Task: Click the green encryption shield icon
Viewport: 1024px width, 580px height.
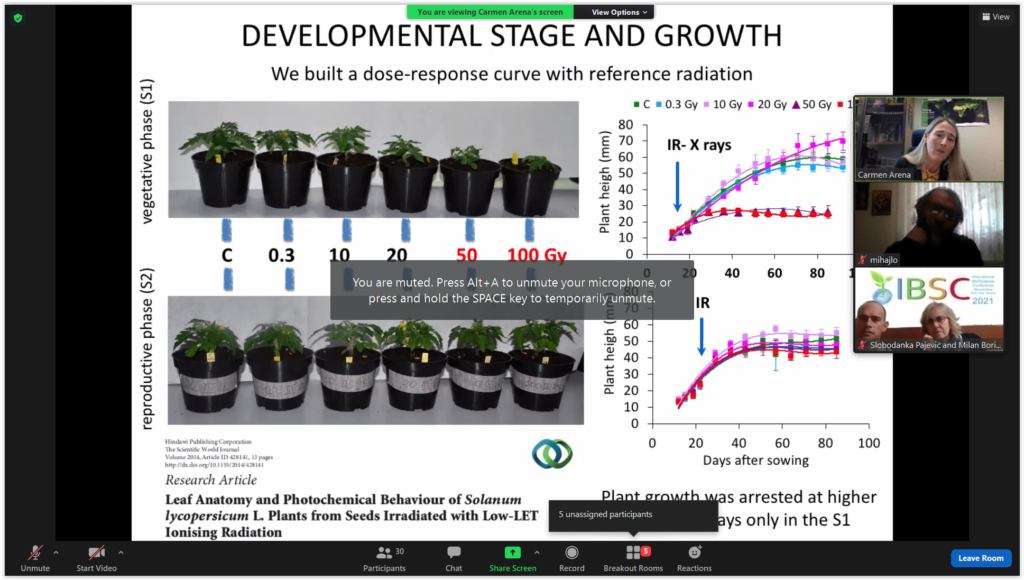Action: (17, 17)
